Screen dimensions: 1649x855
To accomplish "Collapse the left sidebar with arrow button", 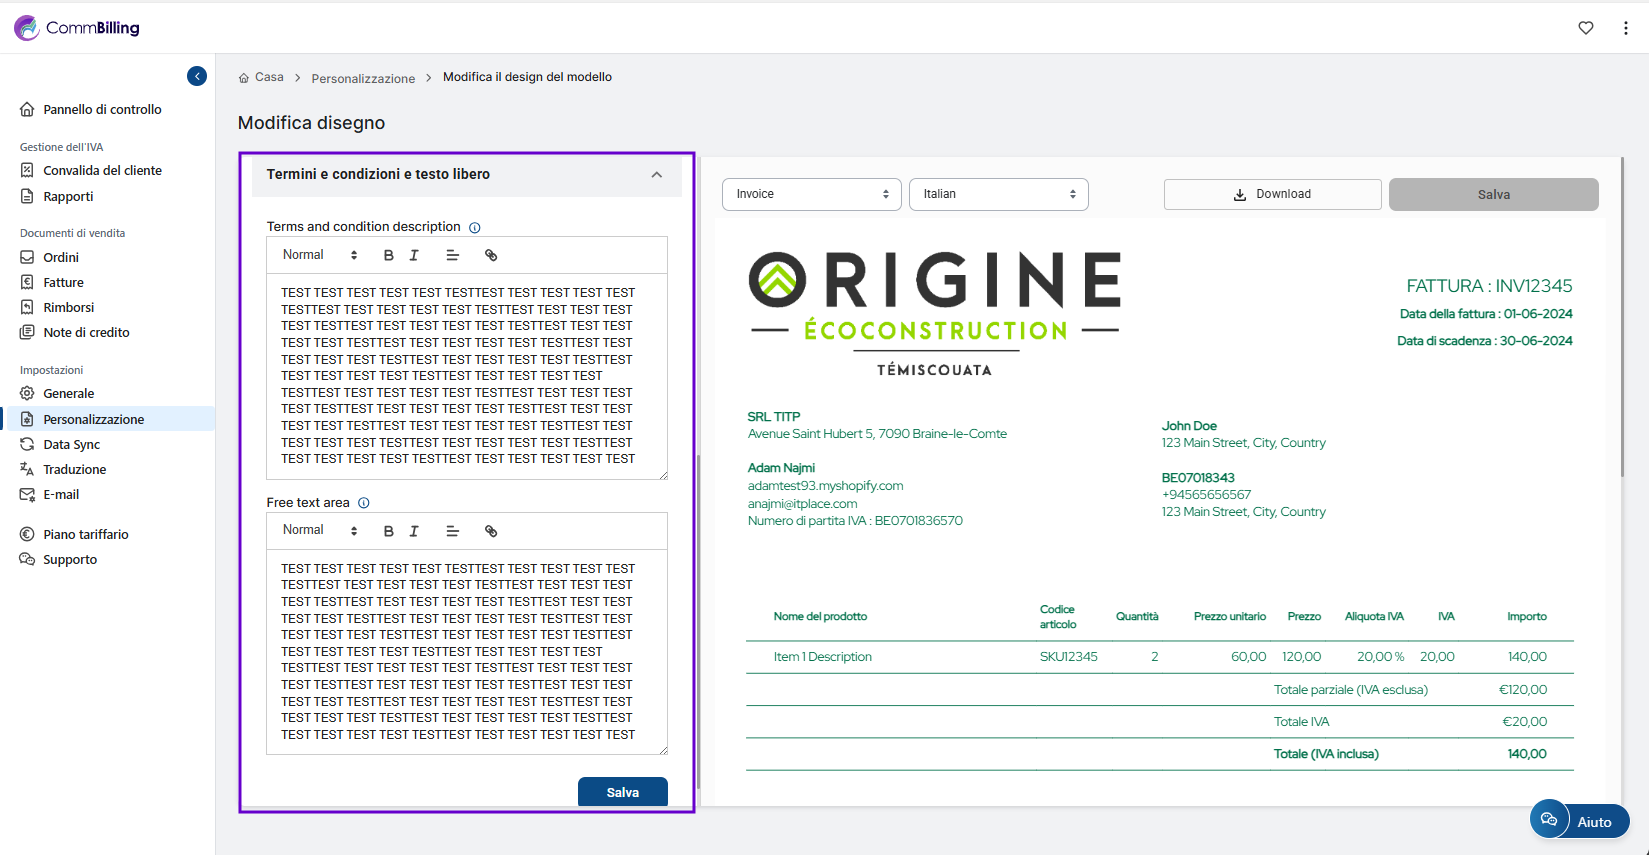I will tap(197, 76).
